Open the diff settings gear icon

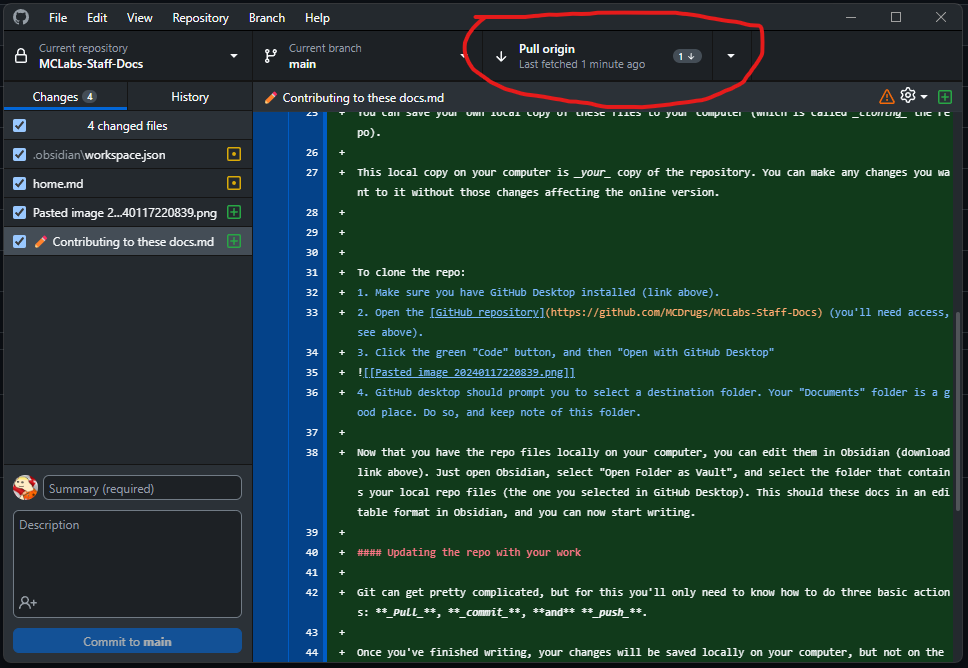908,96
